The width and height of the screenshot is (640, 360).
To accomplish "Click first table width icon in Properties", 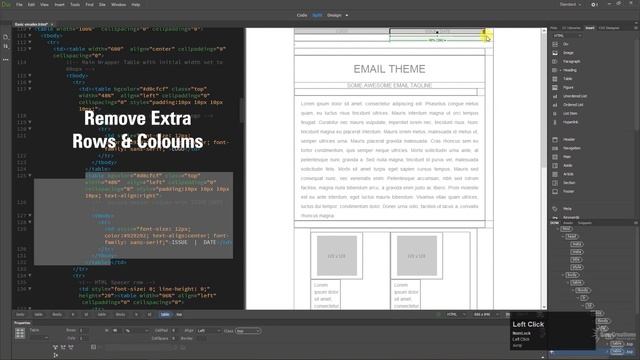I will point(55,347).
